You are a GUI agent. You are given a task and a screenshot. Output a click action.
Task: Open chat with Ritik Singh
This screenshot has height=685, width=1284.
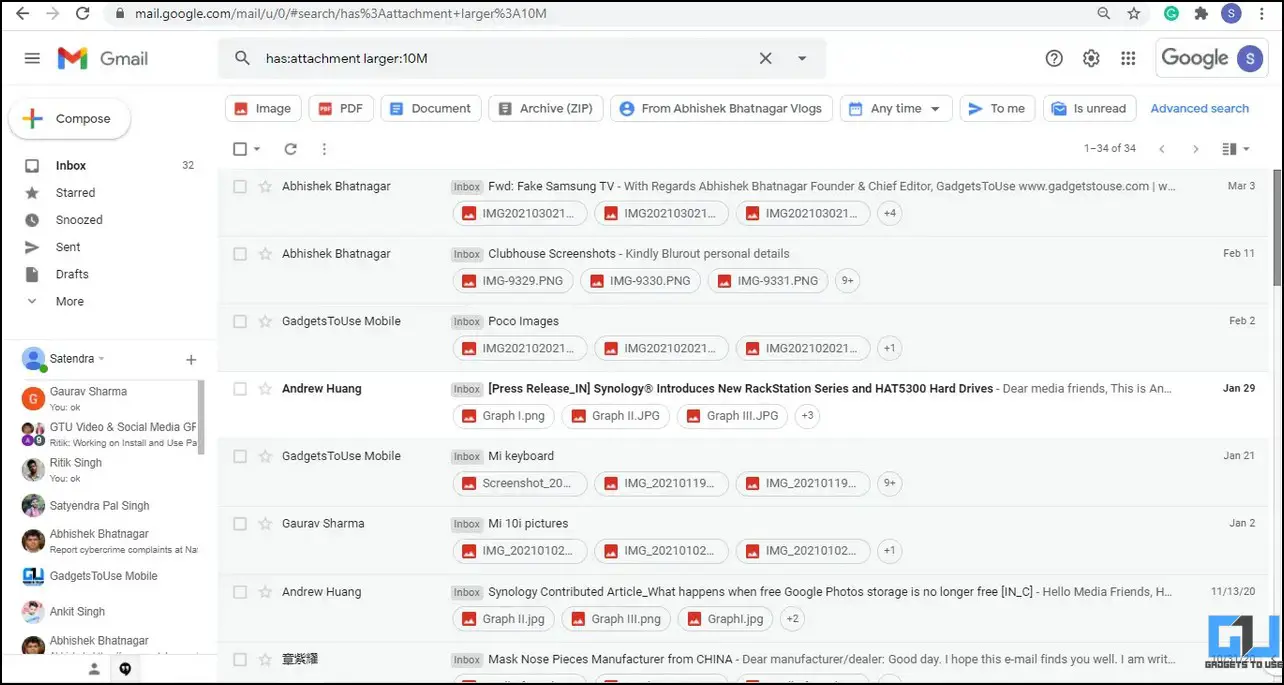110,470
